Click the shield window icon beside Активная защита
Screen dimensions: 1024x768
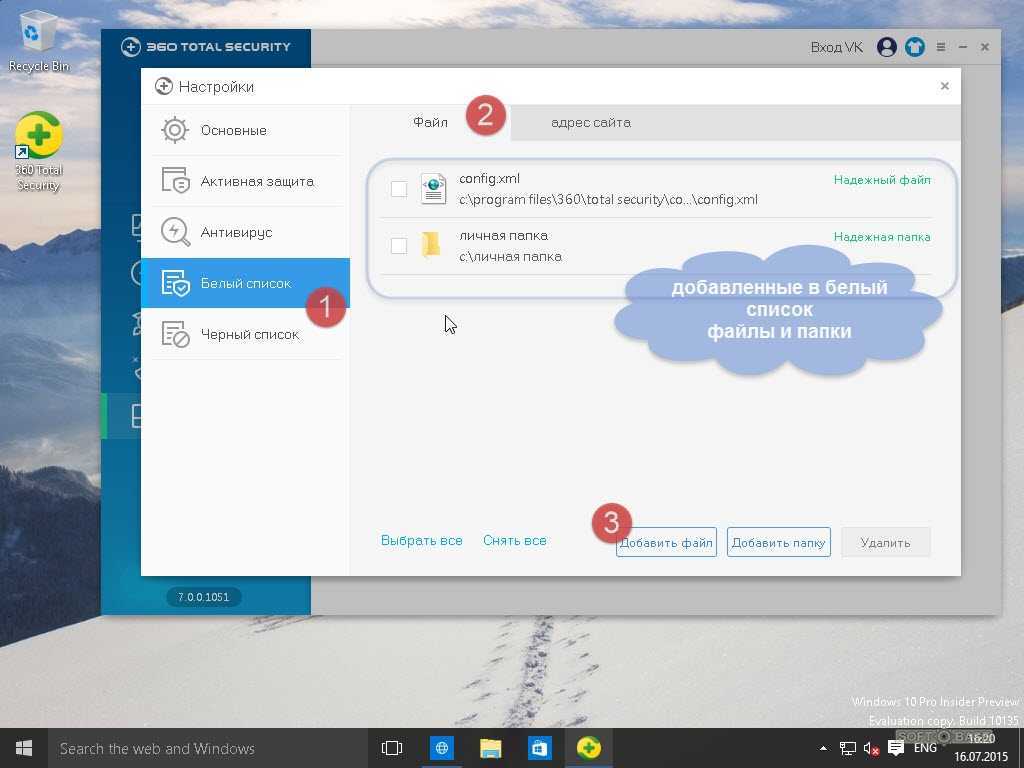pyautogui.click(x=175, y=181)
